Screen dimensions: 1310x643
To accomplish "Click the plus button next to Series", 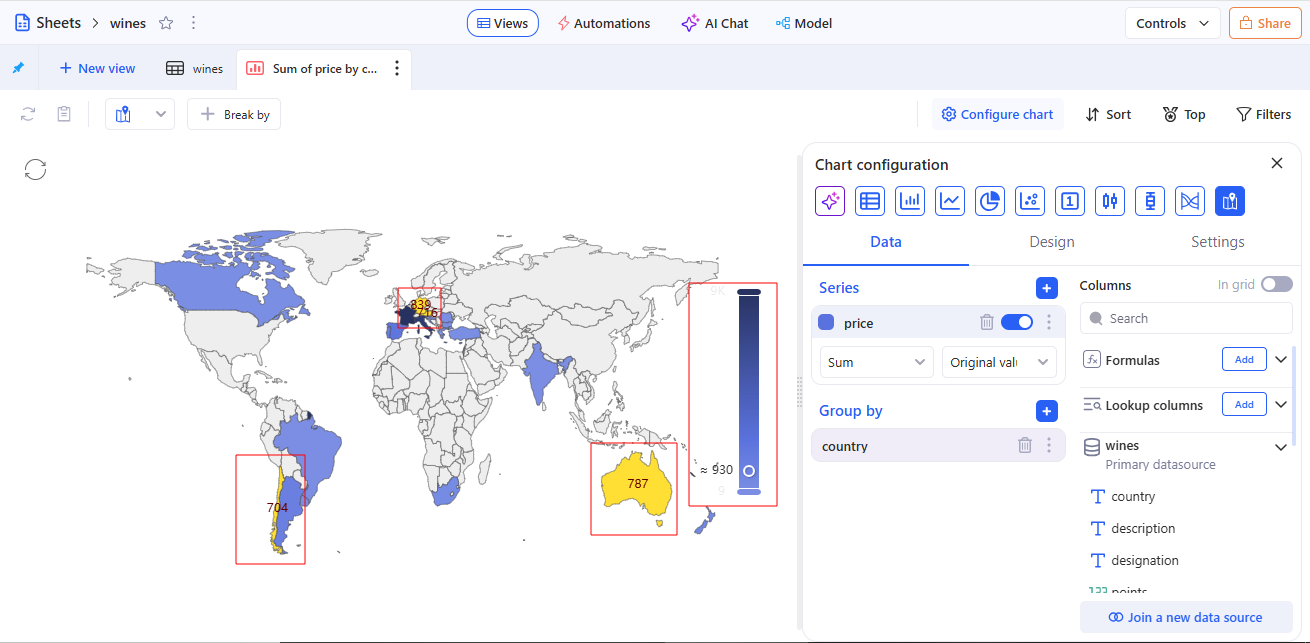I will 1047,288.
